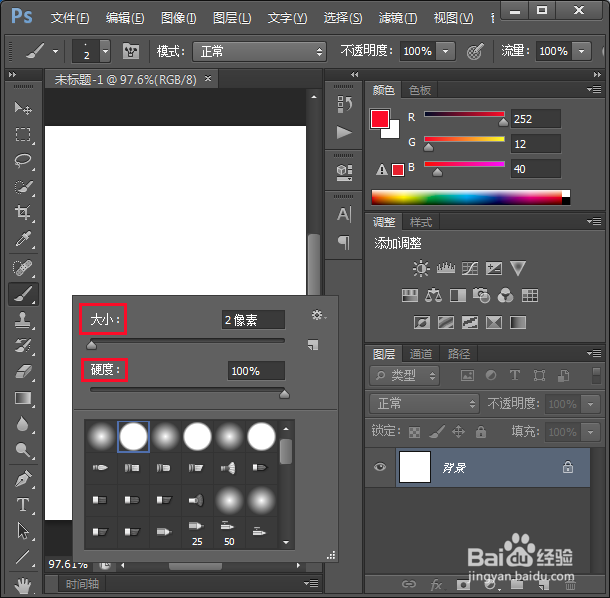This screenshot has width=610, height=598.
Task: Create new preset from this brush
Action: [313, 345]
